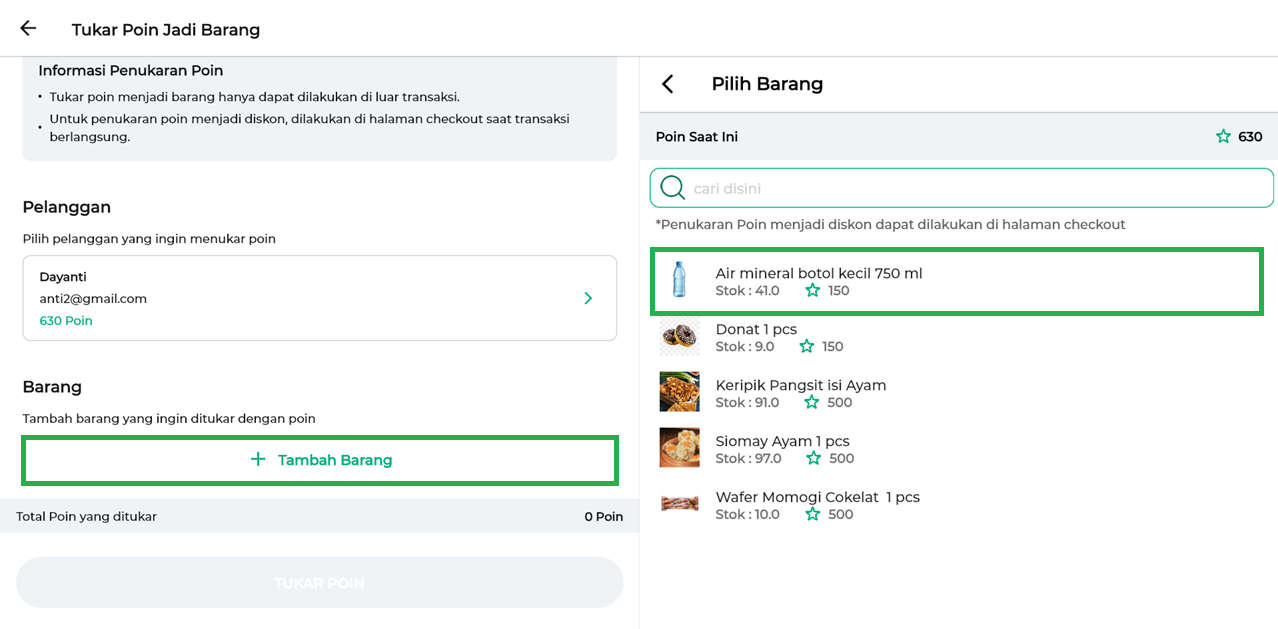Image resolution: width=1278 pixels, height=629 pixels.
Task: Click star icon next to 630 points
Action: 1223,137
